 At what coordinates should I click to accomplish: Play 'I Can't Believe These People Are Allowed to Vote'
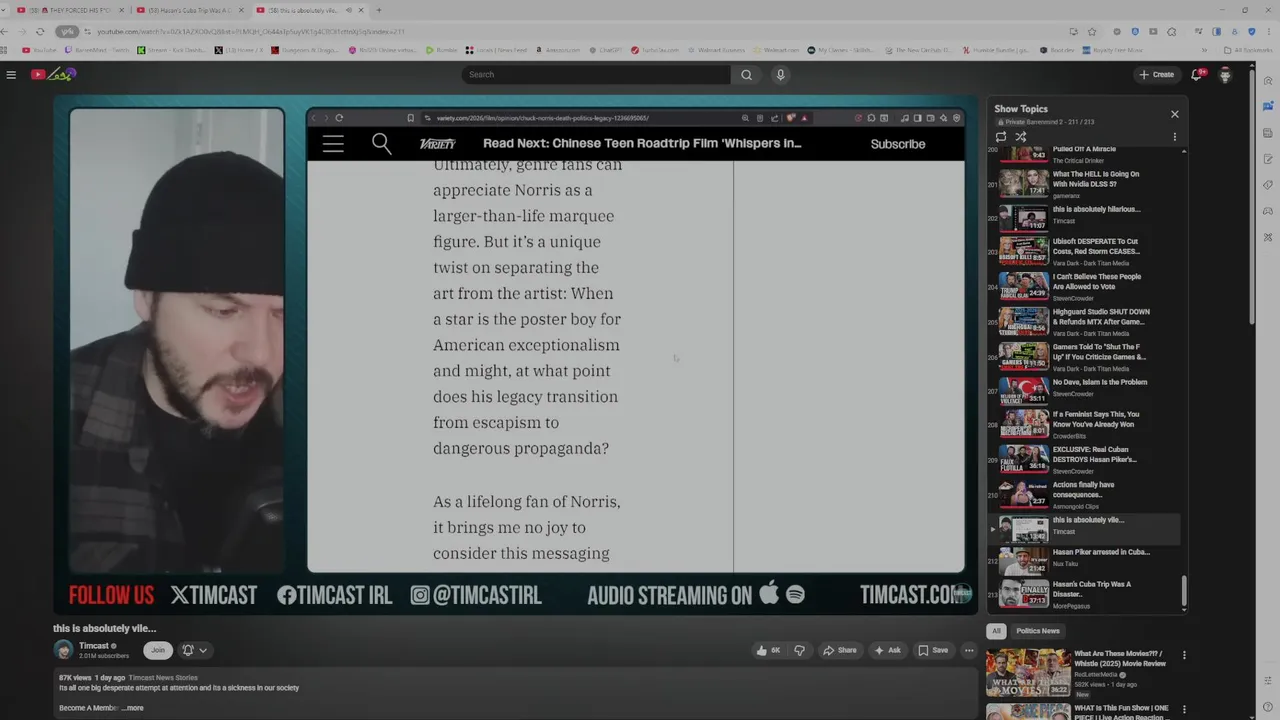[x=1084, y=285]
